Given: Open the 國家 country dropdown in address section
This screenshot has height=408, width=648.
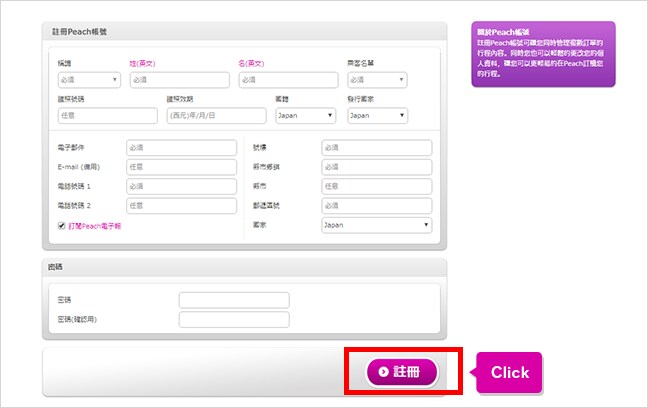Looking at the screenshot, I should [x=377, y=225].
